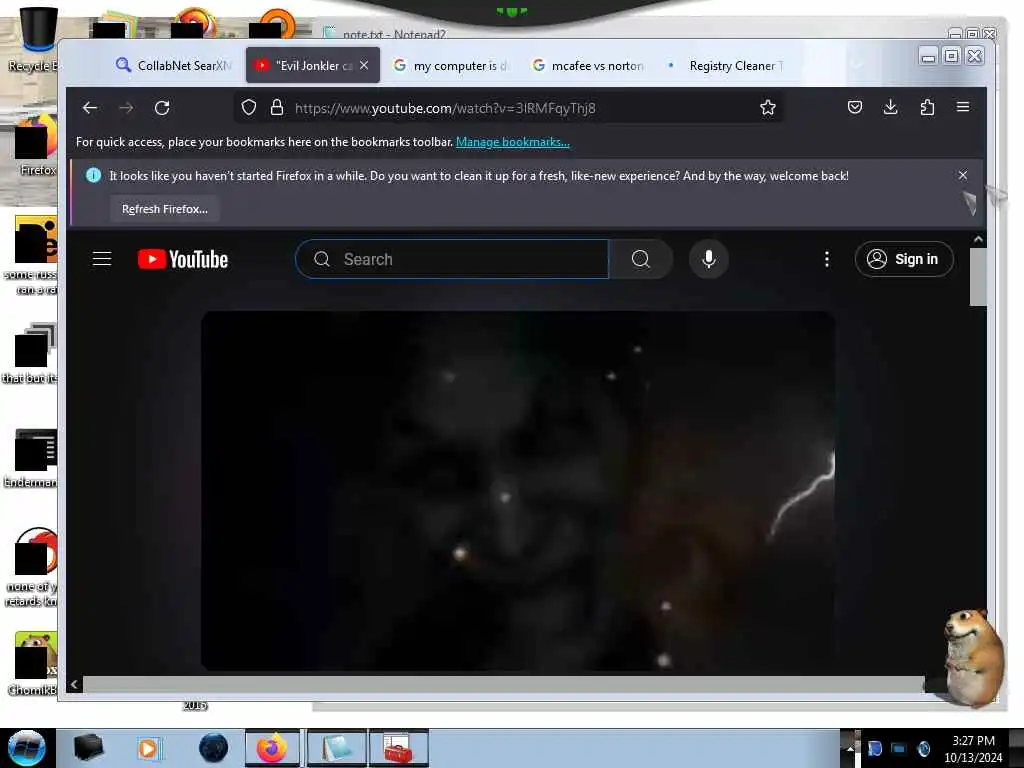Open the "mcafee vs norton" tab
The width and height of the screenshot is (1024, 768).
tap(588, 65)
